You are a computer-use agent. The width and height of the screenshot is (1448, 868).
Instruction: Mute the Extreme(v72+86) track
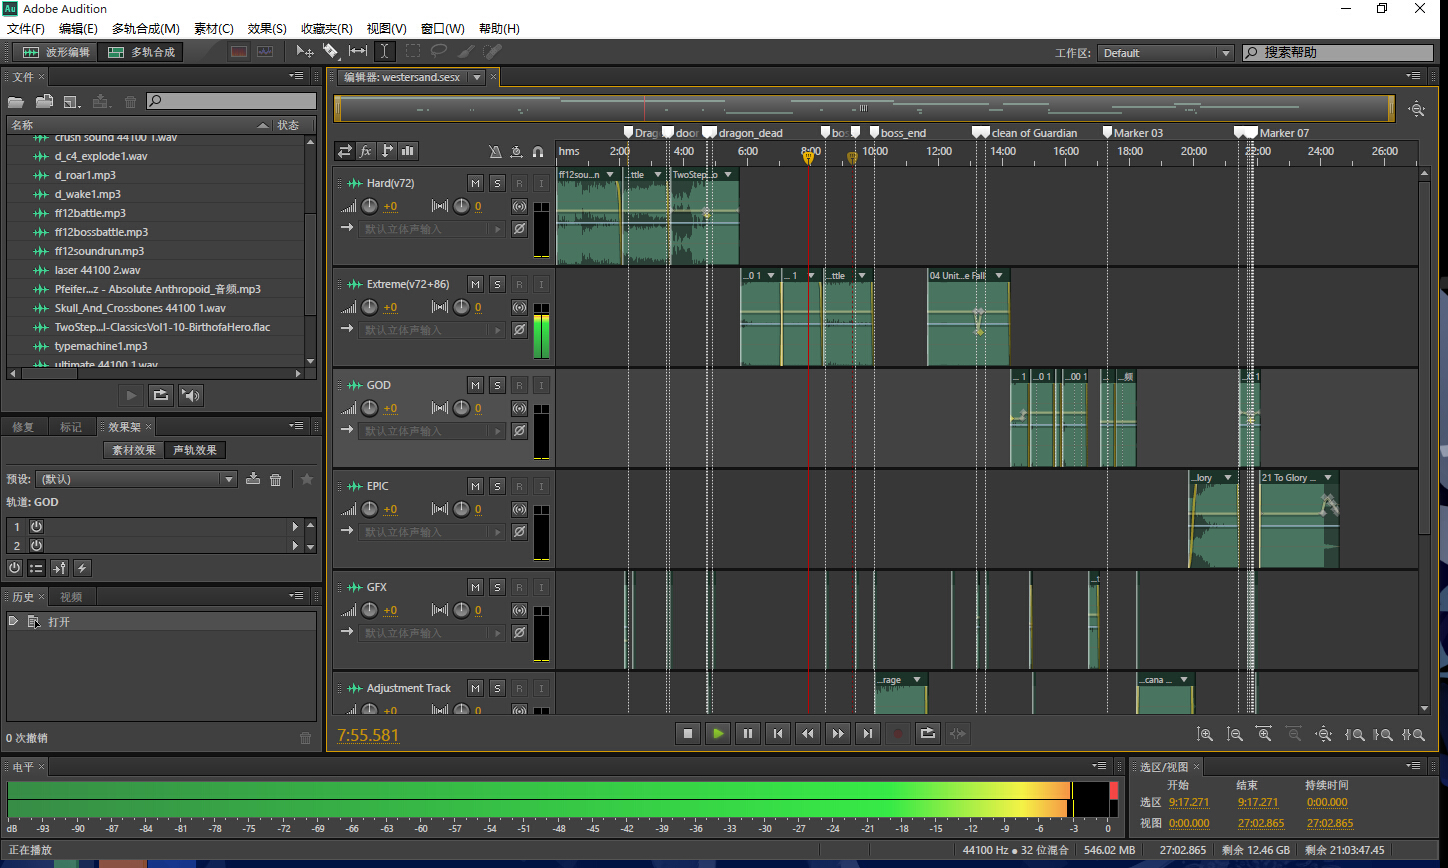click(x=475, y=284)
